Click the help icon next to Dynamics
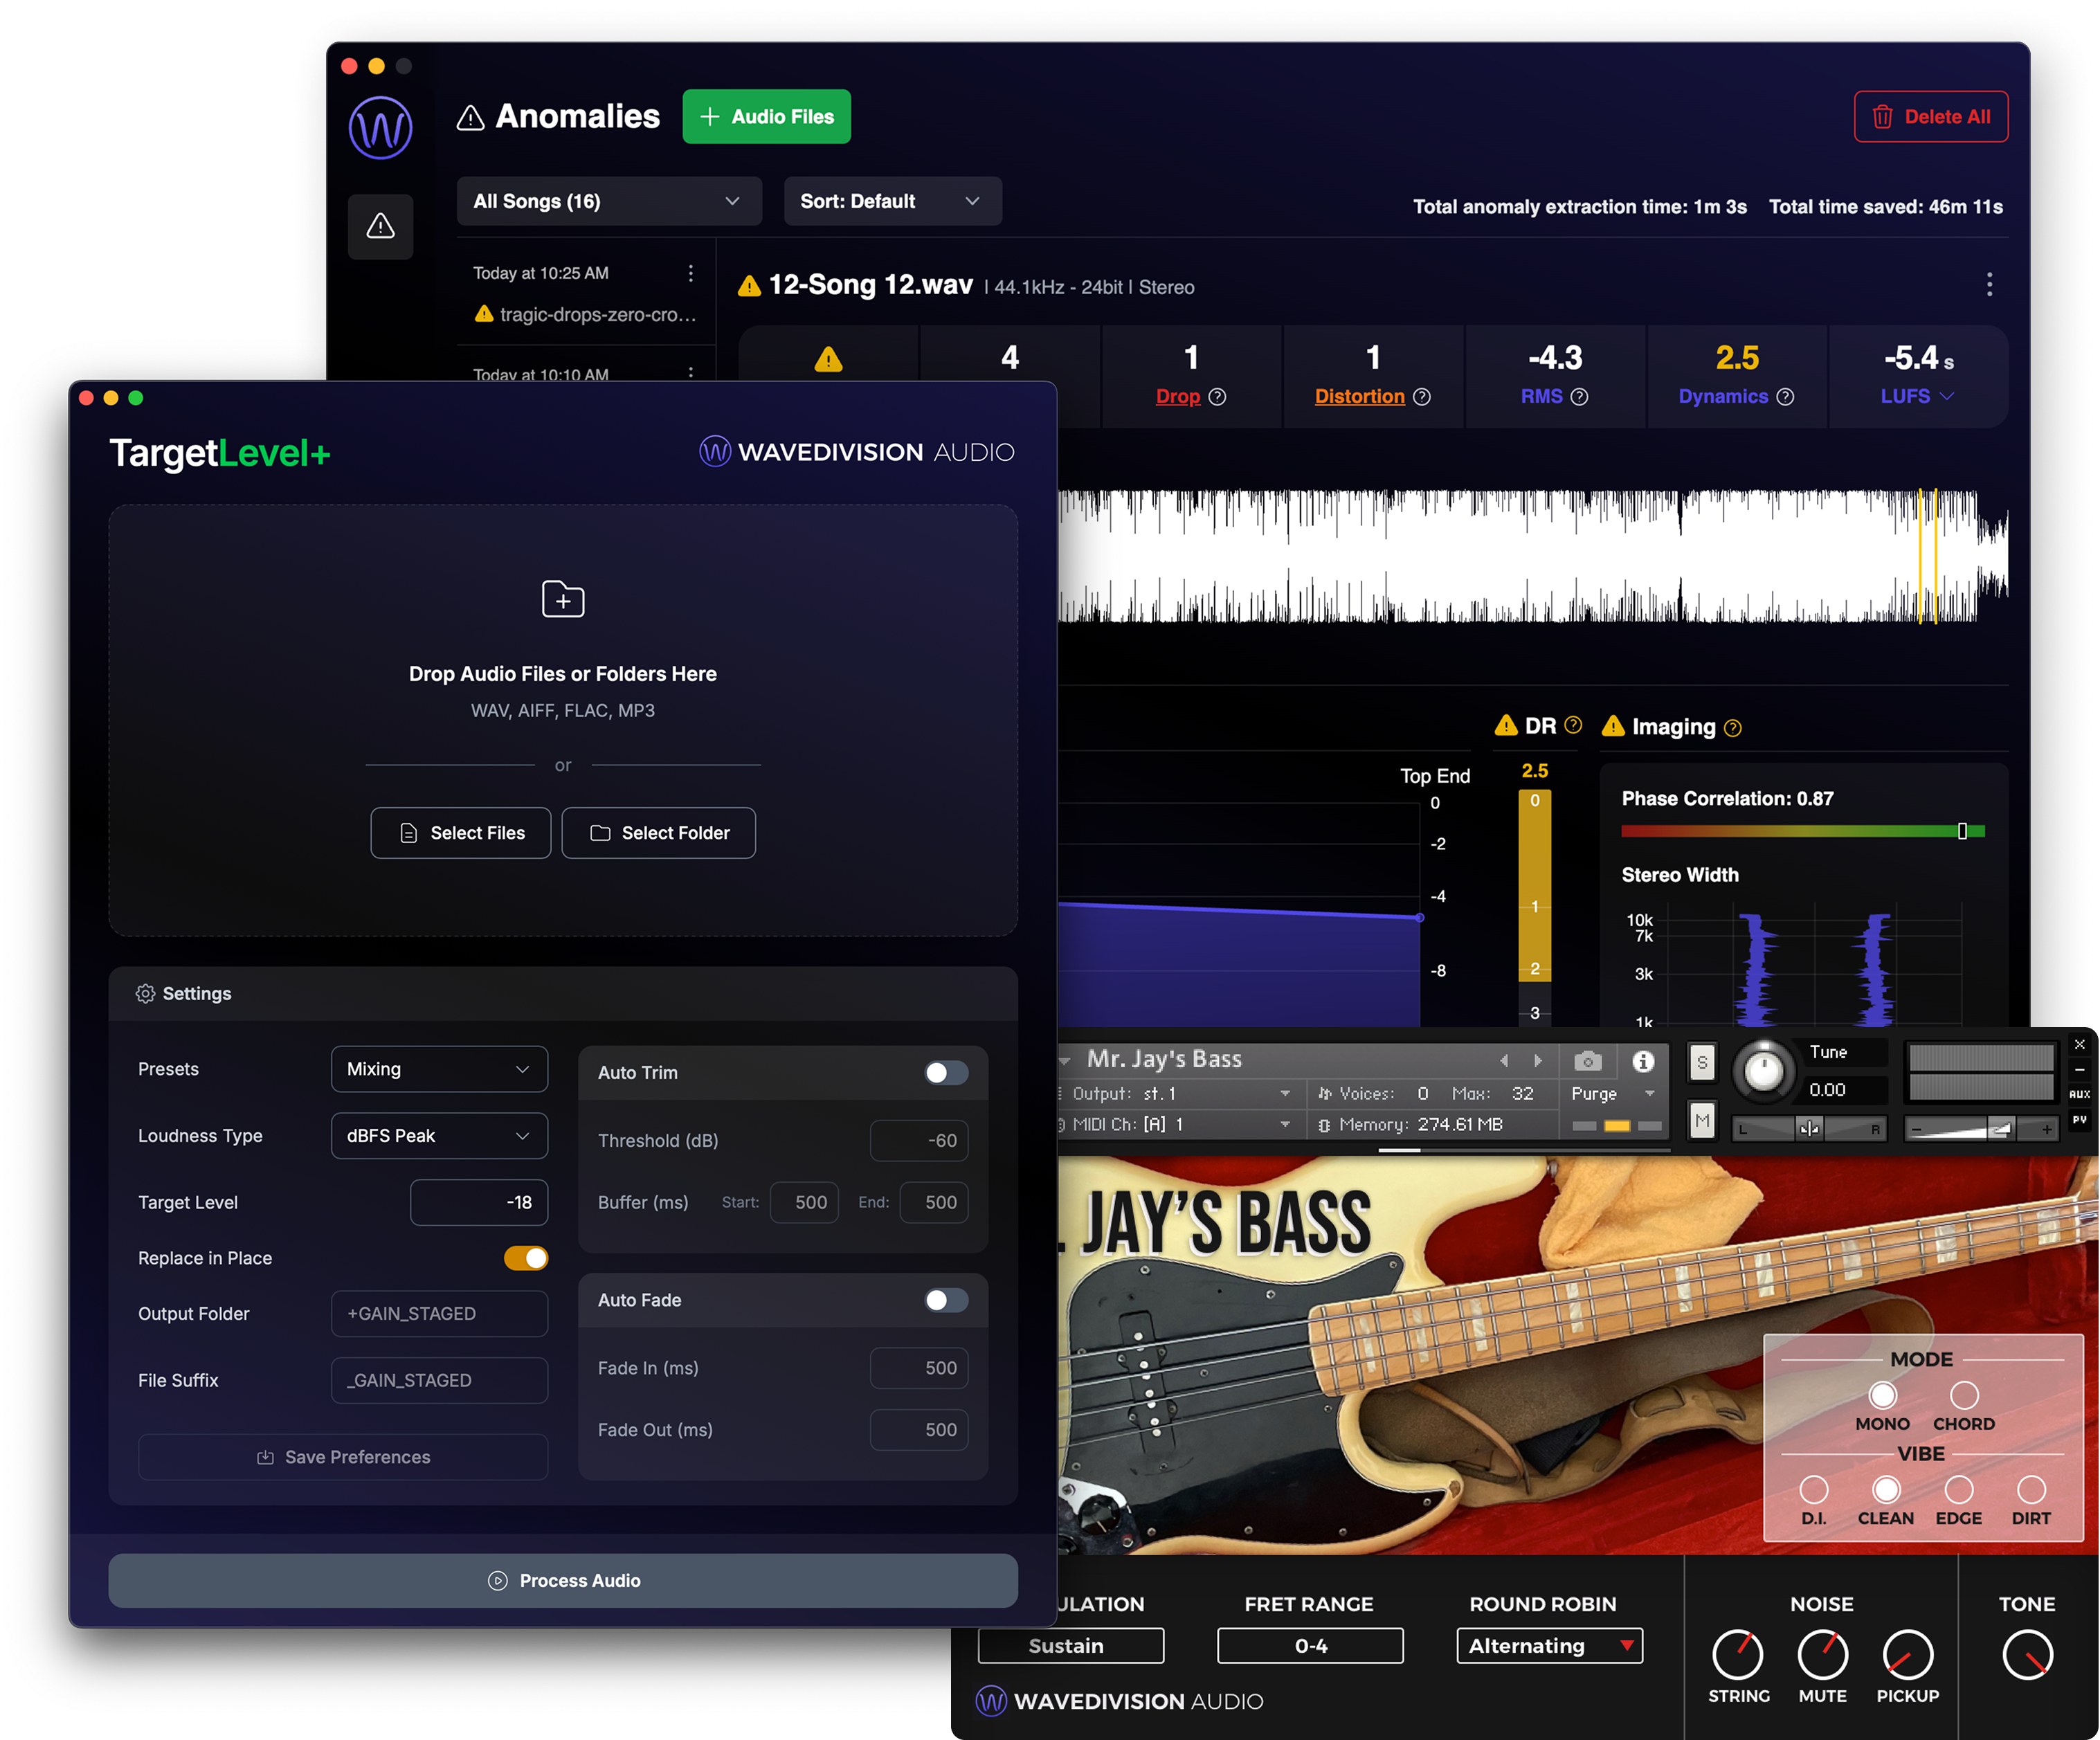 1785,397
